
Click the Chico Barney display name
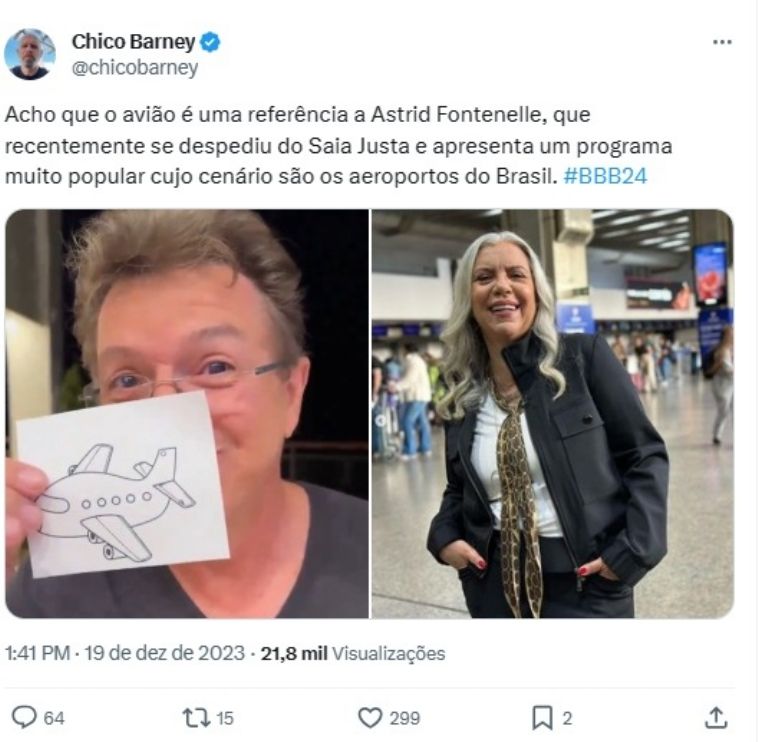coord(133,42)
